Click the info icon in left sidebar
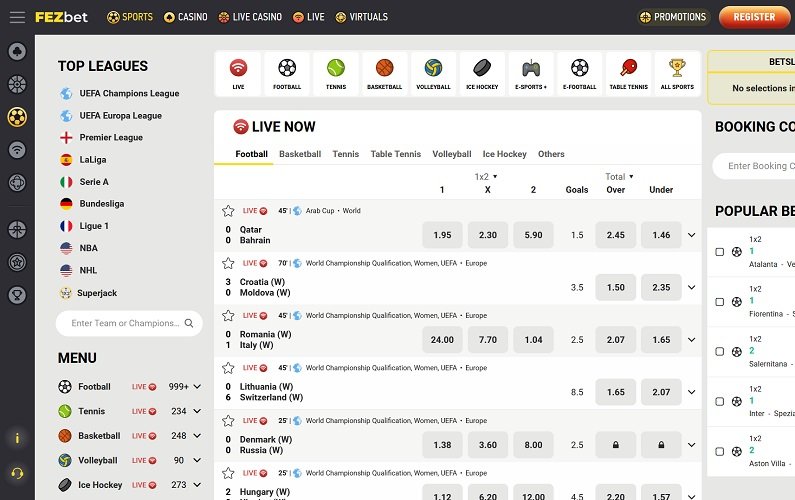 tap(17, 438)
